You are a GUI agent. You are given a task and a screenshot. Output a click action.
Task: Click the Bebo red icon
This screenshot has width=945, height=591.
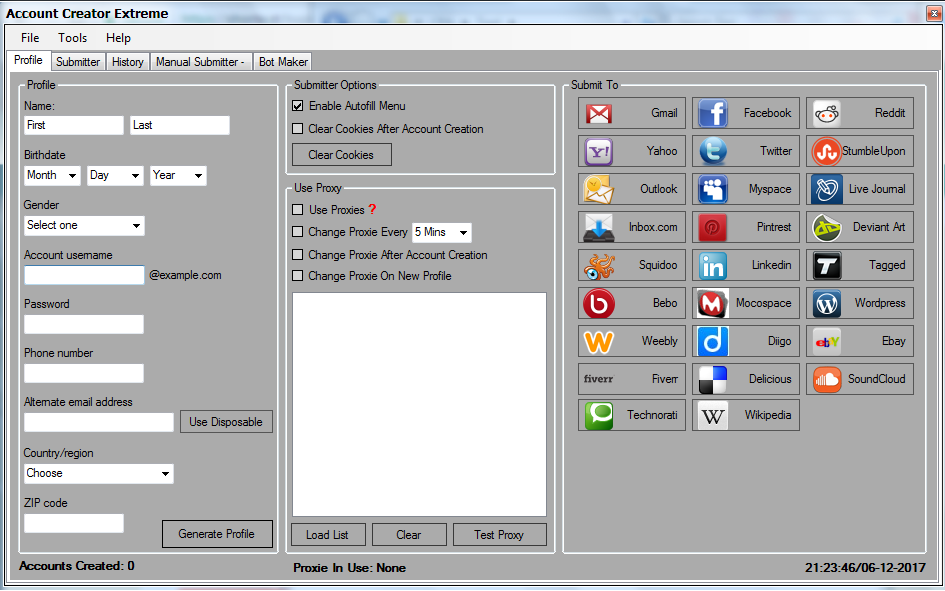pyautogui.click(x=599, y=303)
